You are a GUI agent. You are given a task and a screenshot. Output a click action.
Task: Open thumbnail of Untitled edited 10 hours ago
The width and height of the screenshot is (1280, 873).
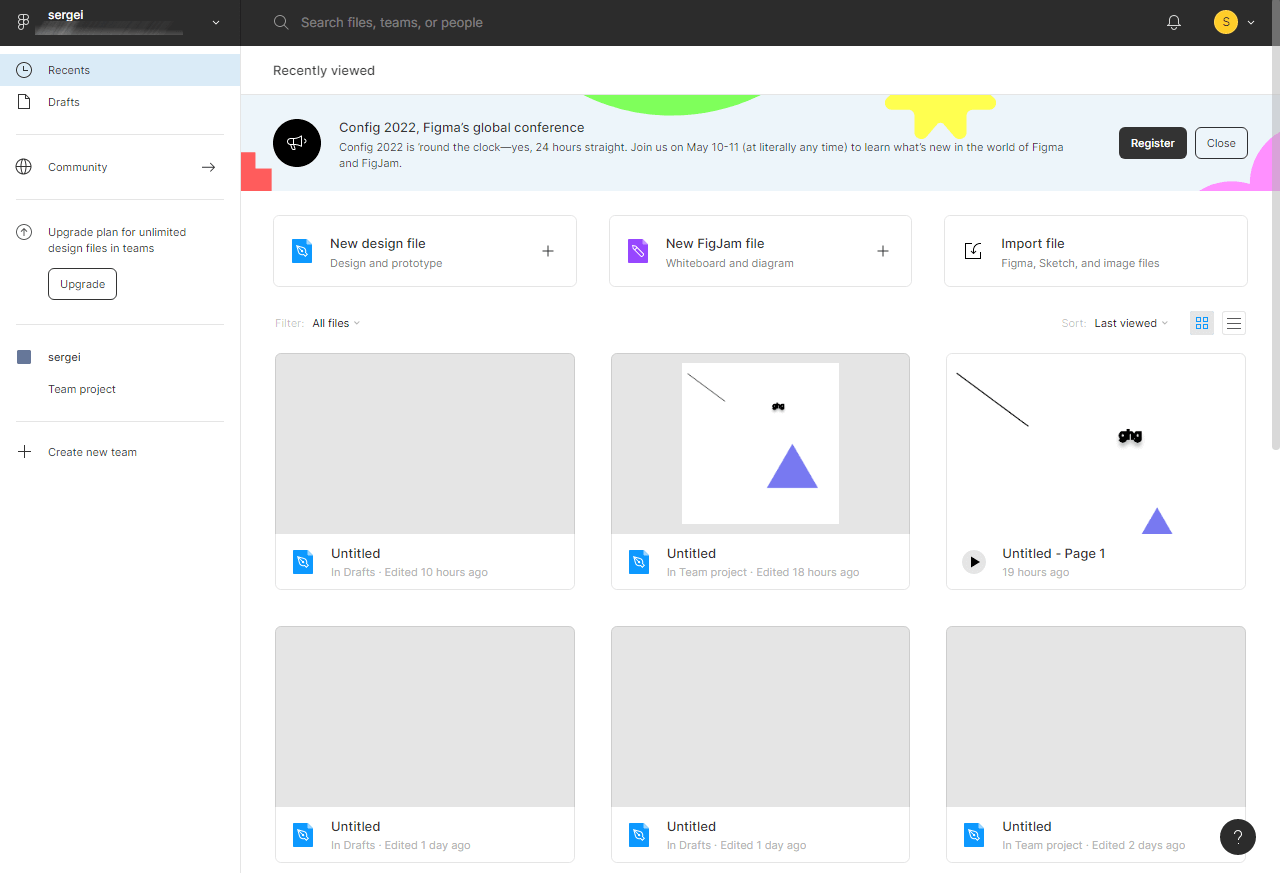point(425,443)
